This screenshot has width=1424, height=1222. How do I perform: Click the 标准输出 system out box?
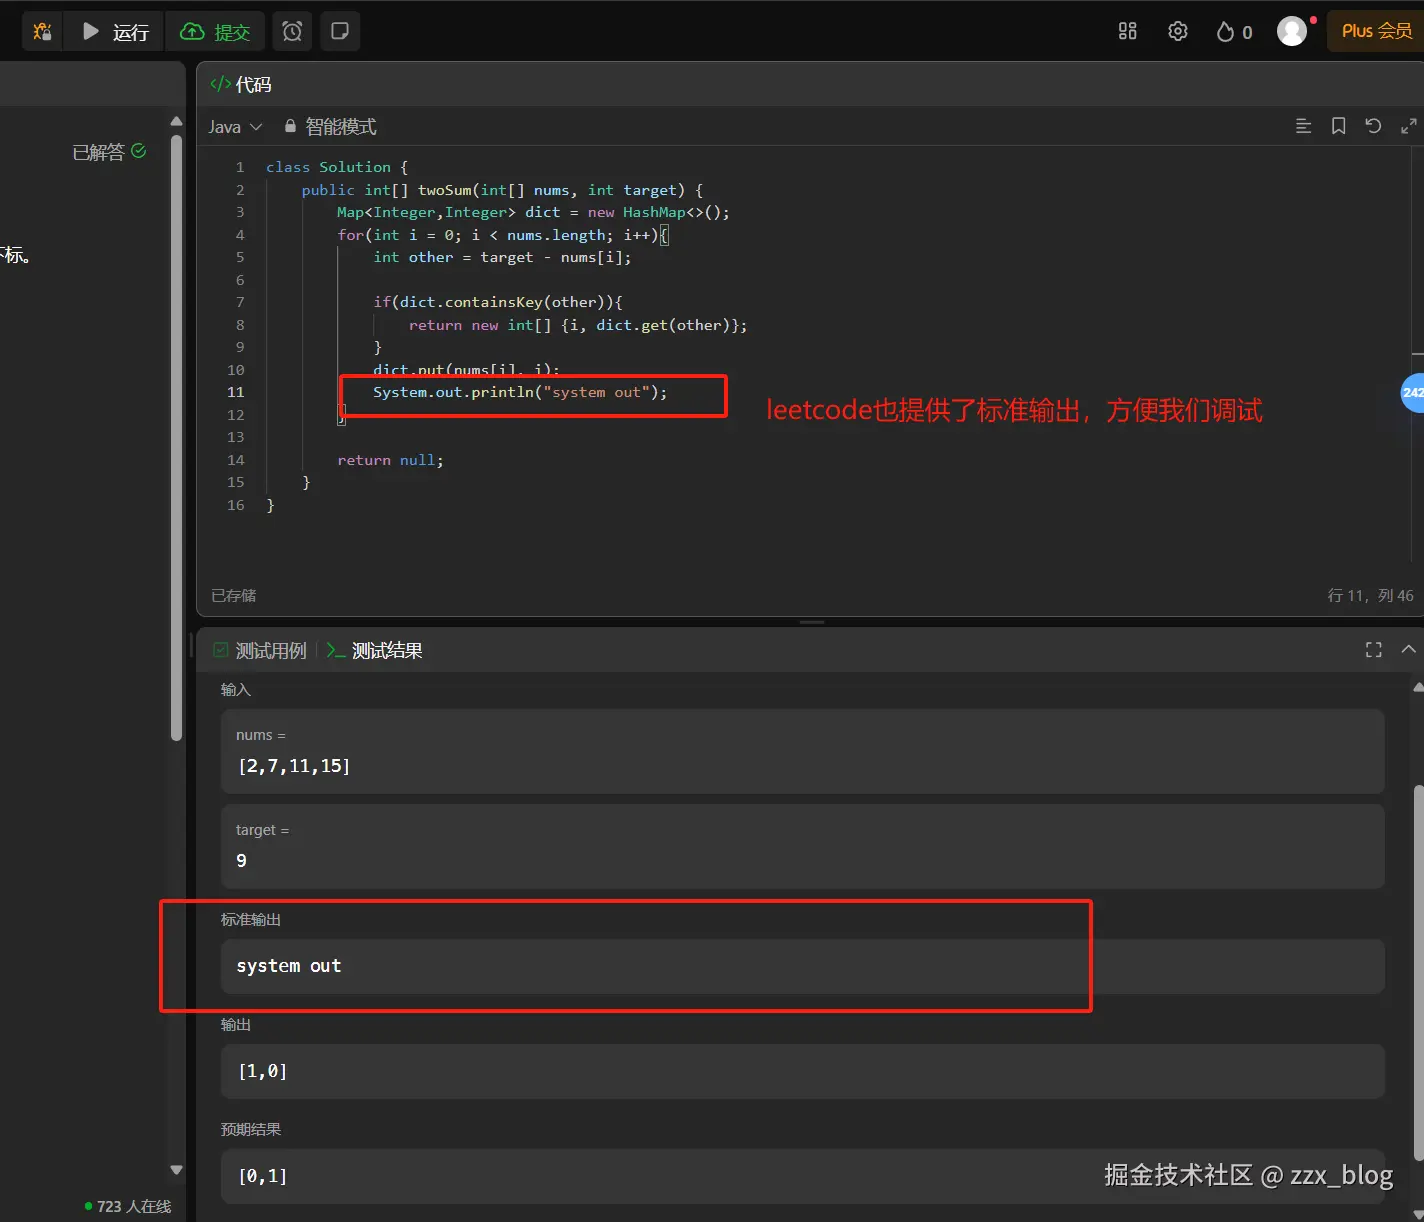coord(802,966)
